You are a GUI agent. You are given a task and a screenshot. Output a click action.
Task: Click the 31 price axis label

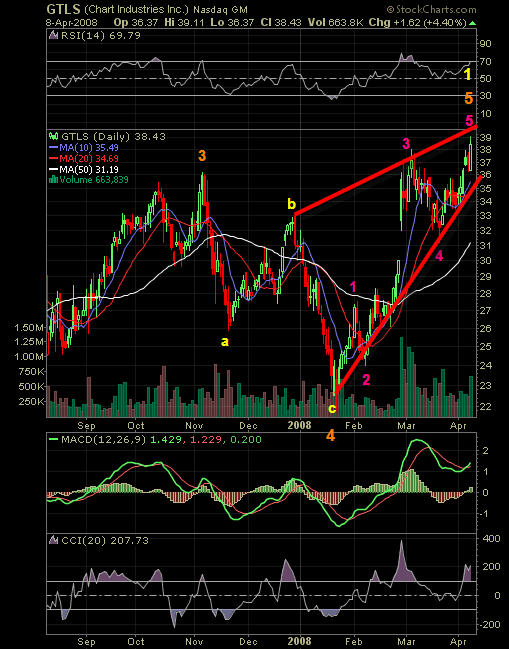pyautogui.click(x=486, y=245)
